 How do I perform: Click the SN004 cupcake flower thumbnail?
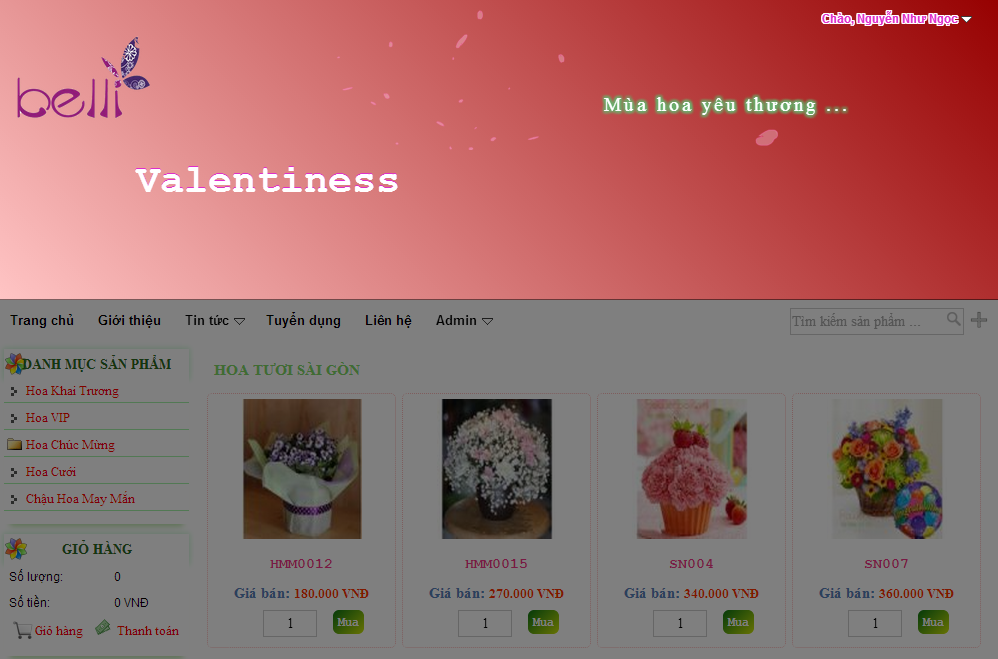tap(692, 469)
